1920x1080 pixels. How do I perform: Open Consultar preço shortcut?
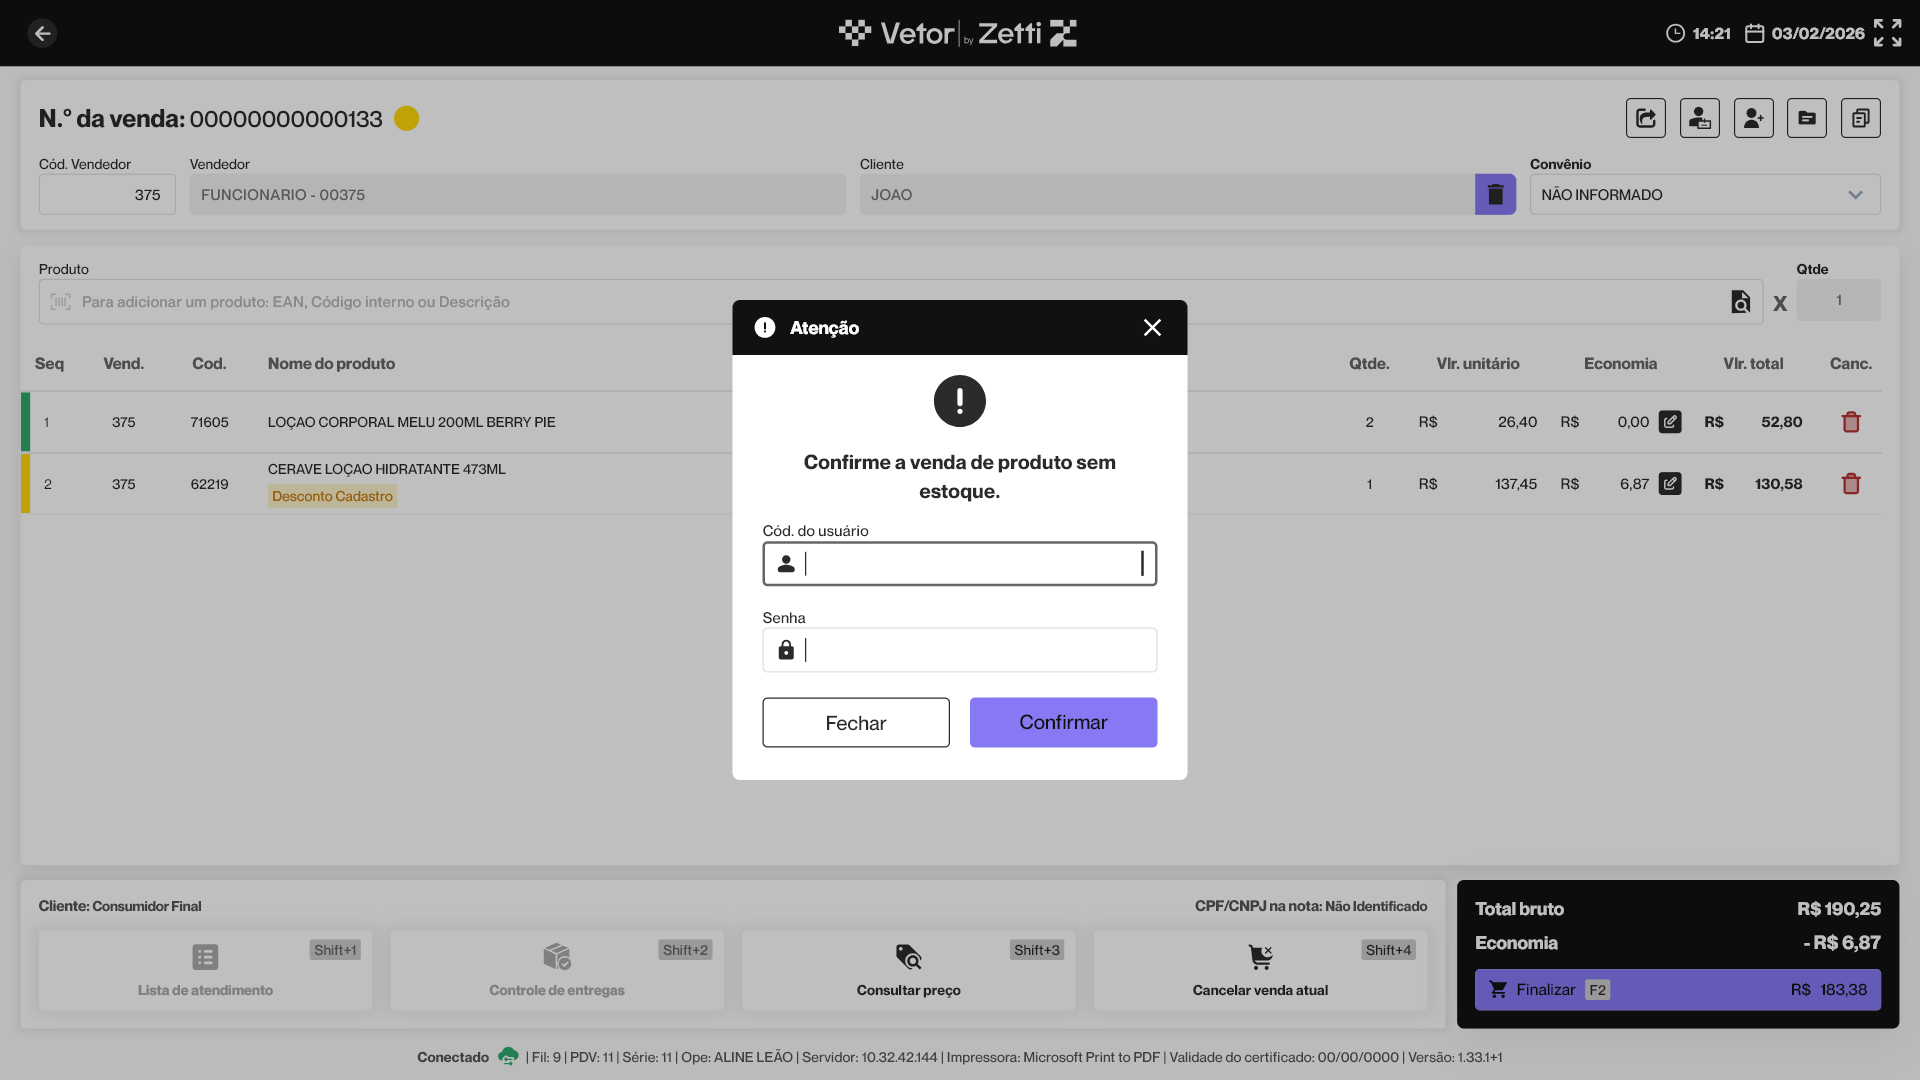coord(908,970)
